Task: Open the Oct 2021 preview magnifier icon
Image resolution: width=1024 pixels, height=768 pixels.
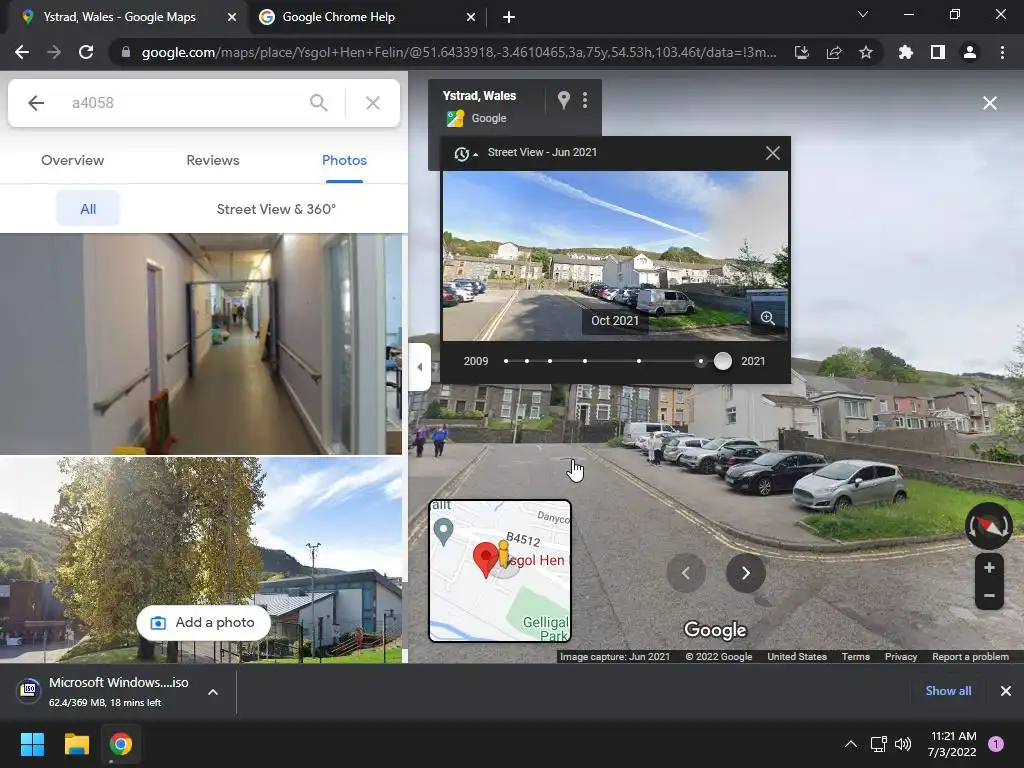Action: pos(768,318)
